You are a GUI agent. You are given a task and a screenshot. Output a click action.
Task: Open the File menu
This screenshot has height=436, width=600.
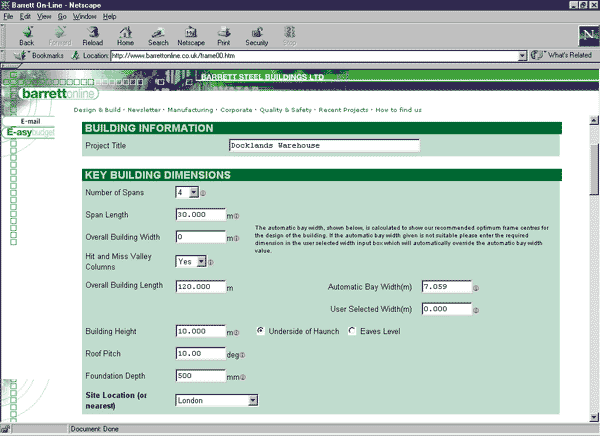8,17
